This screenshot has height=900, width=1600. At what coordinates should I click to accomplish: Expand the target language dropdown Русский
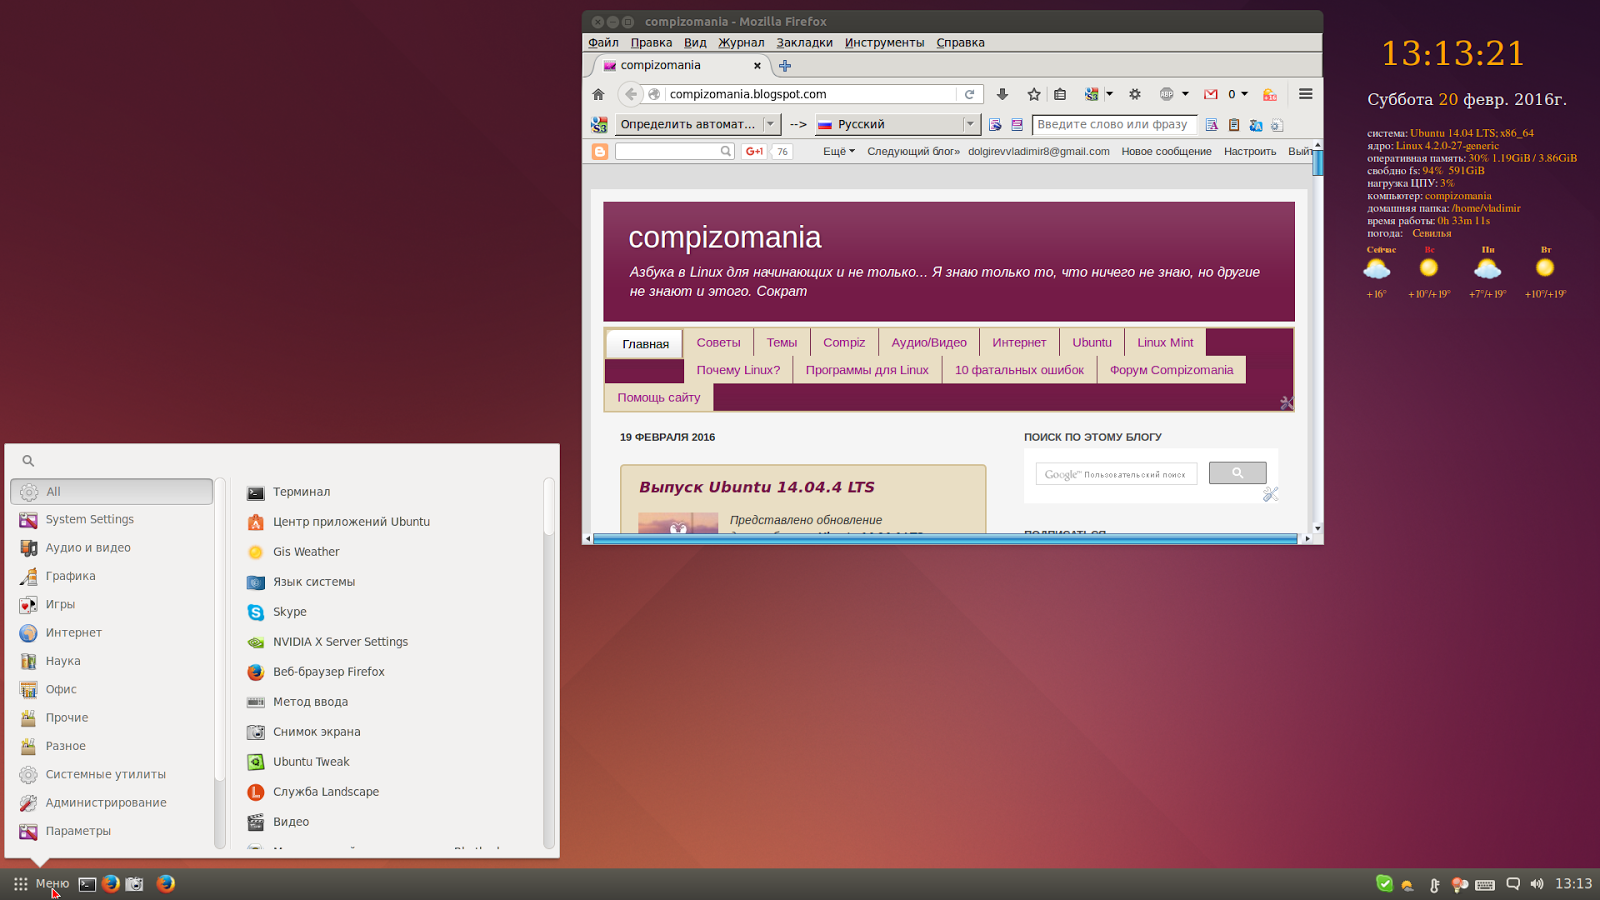coord(897,125)
